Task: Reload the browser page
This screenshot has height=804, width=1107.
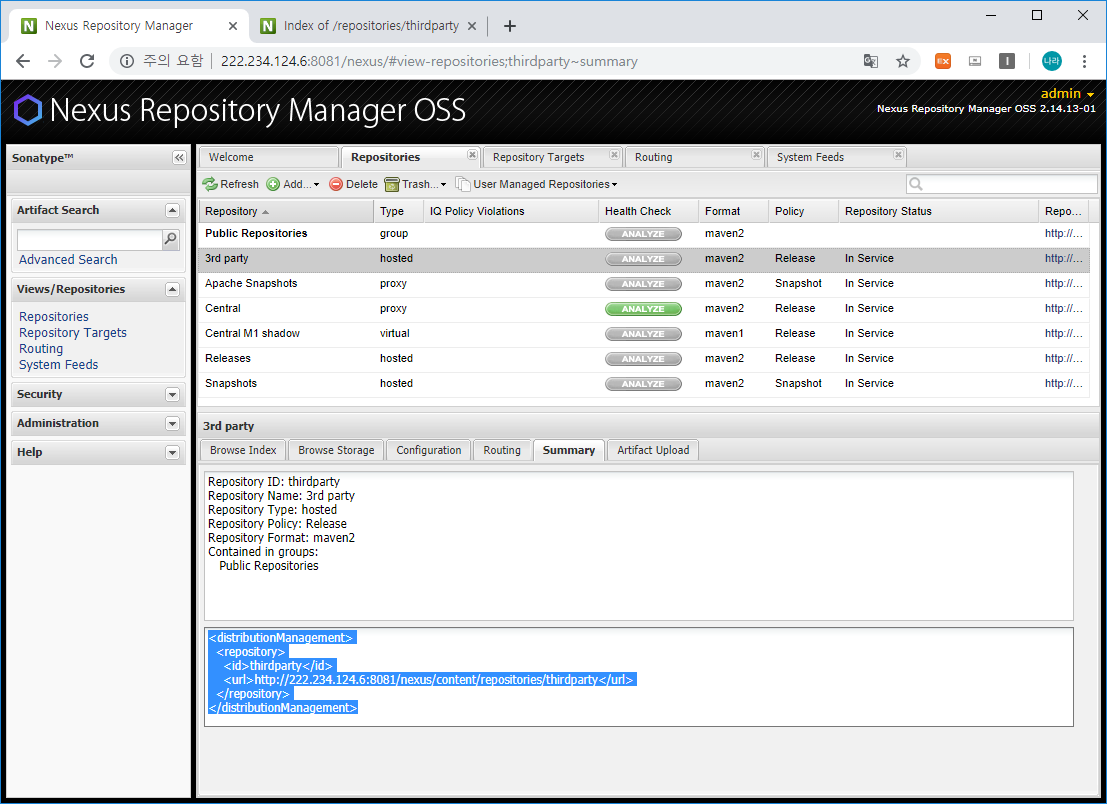Action: (x=87, y=61)
